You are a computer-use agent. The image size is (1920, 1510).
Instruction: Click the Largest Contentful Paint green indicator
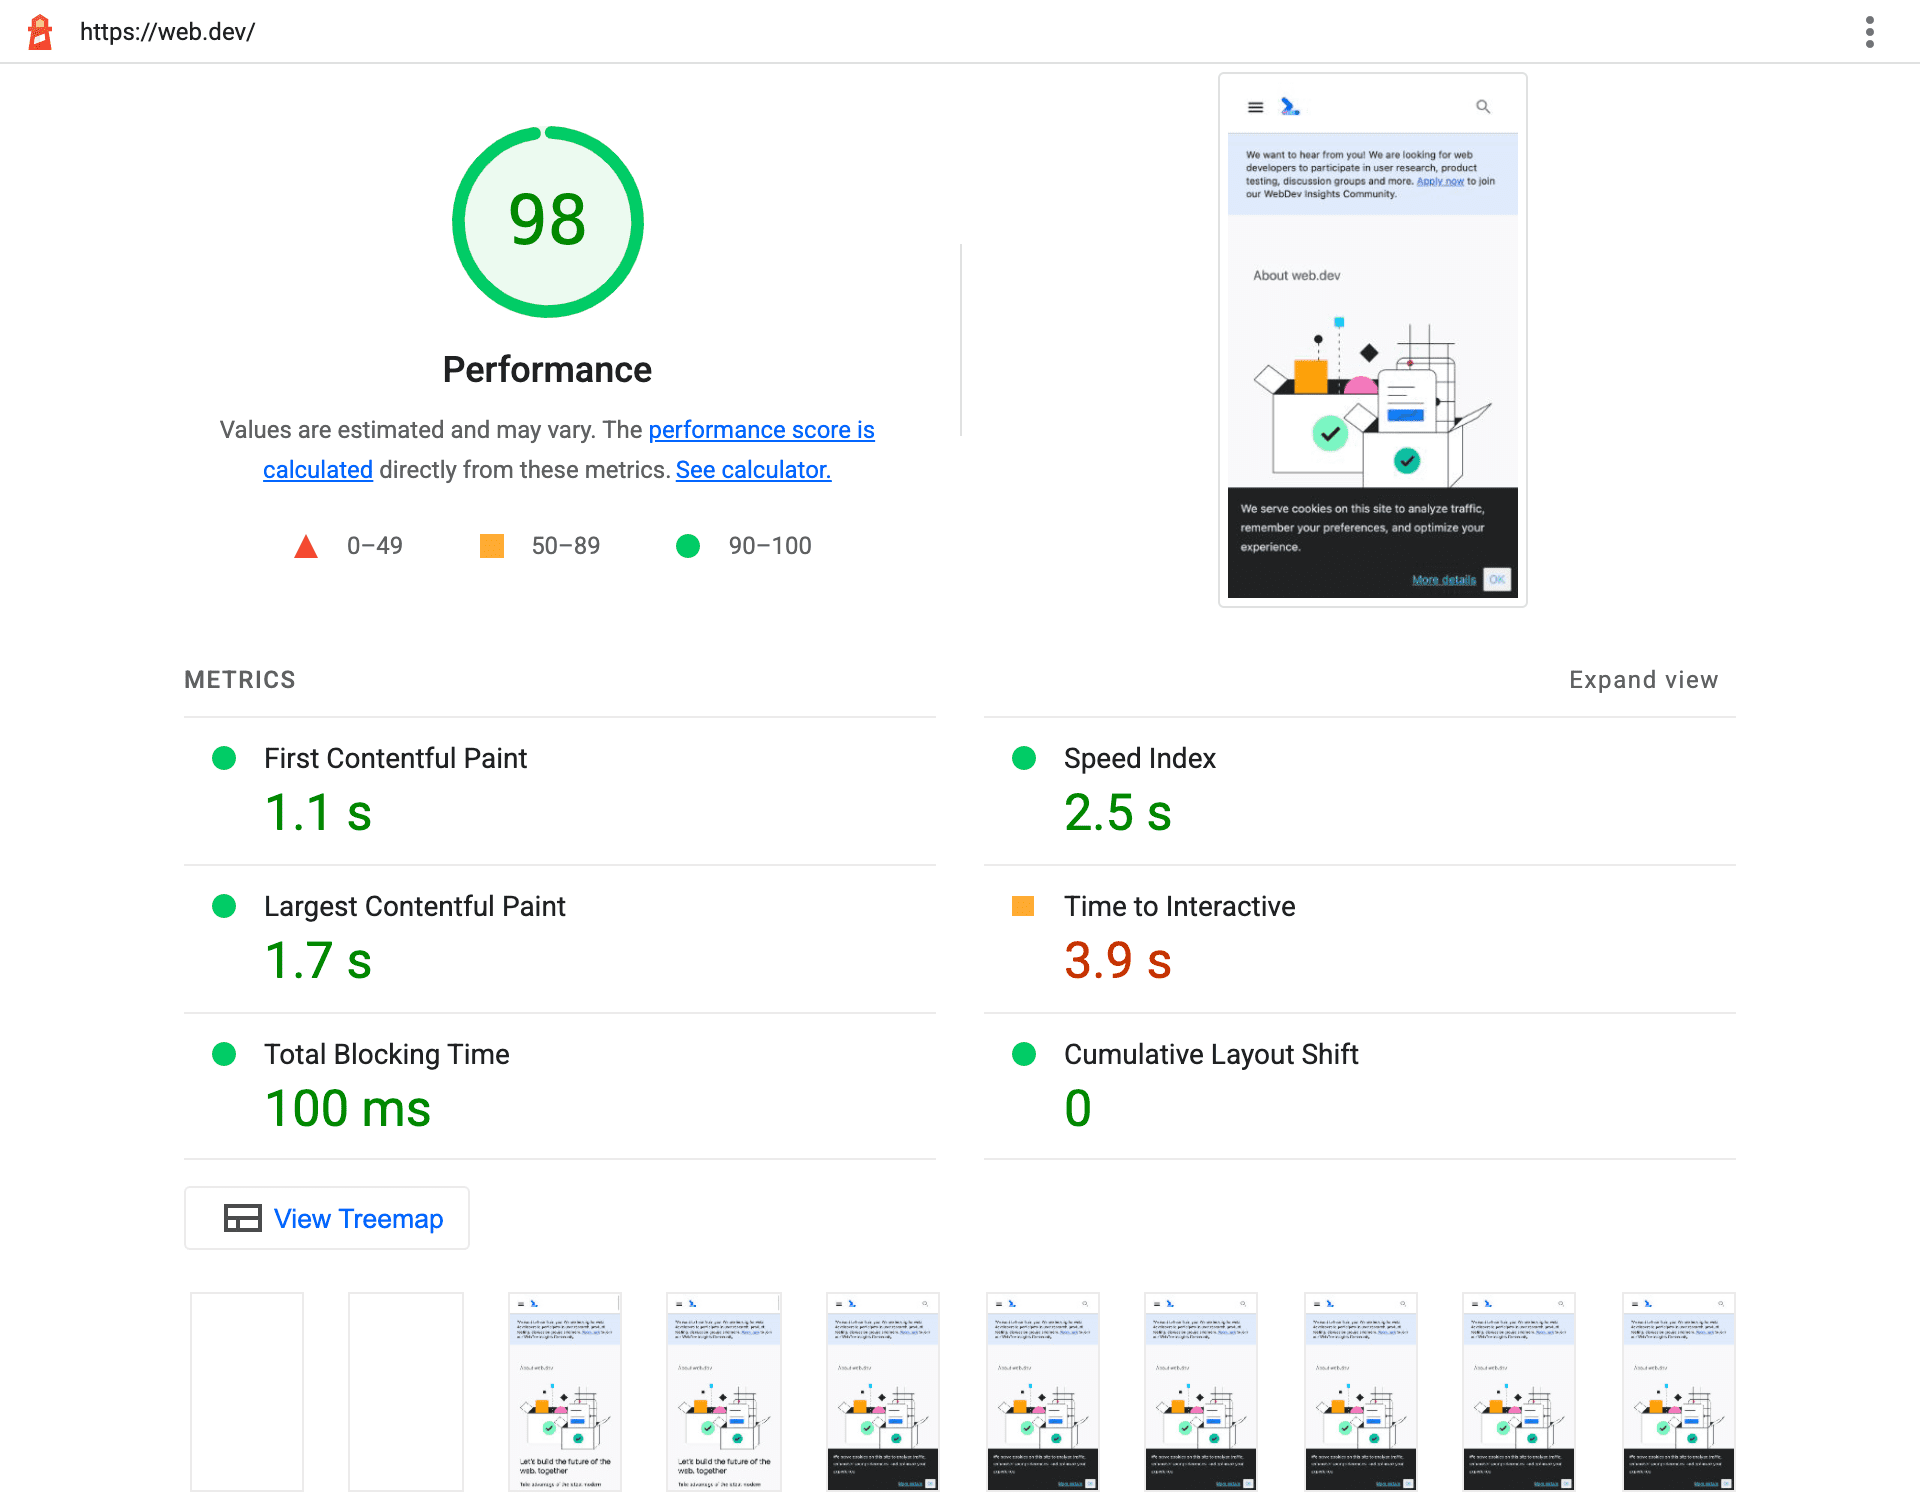pos(223,907)
